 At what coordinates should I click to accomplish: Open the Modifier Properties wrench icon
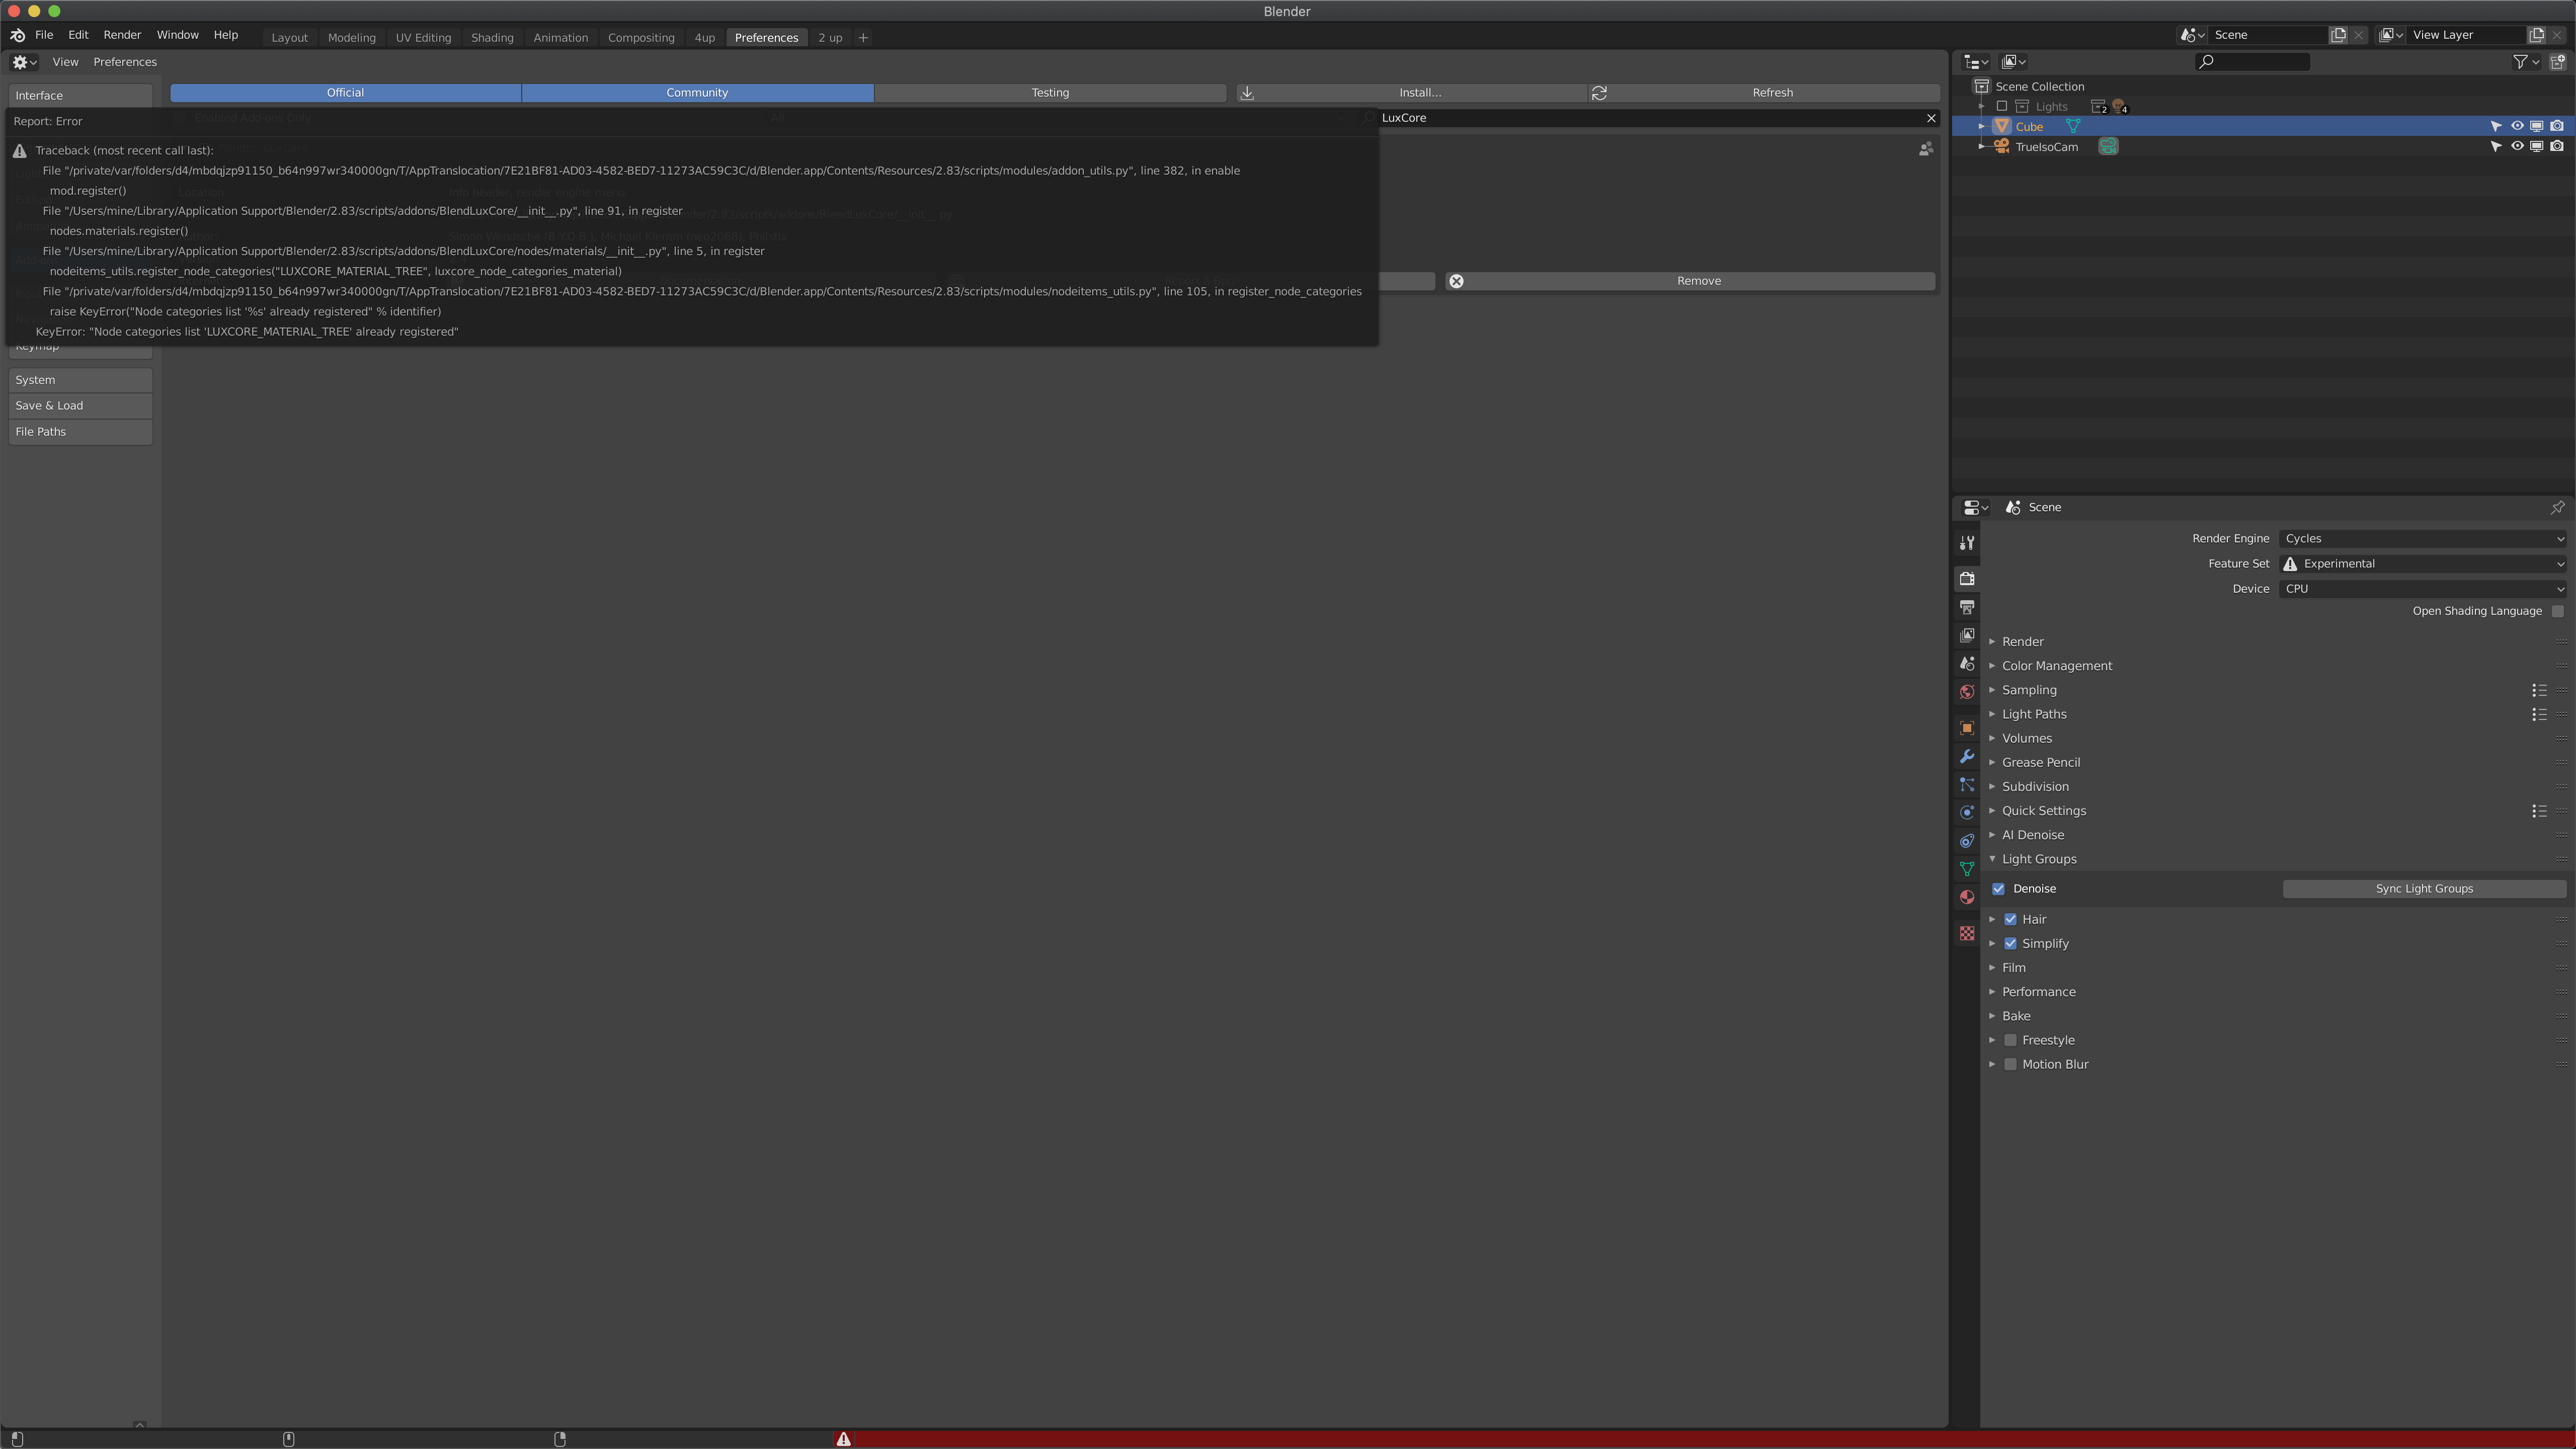pos(1966,757)
